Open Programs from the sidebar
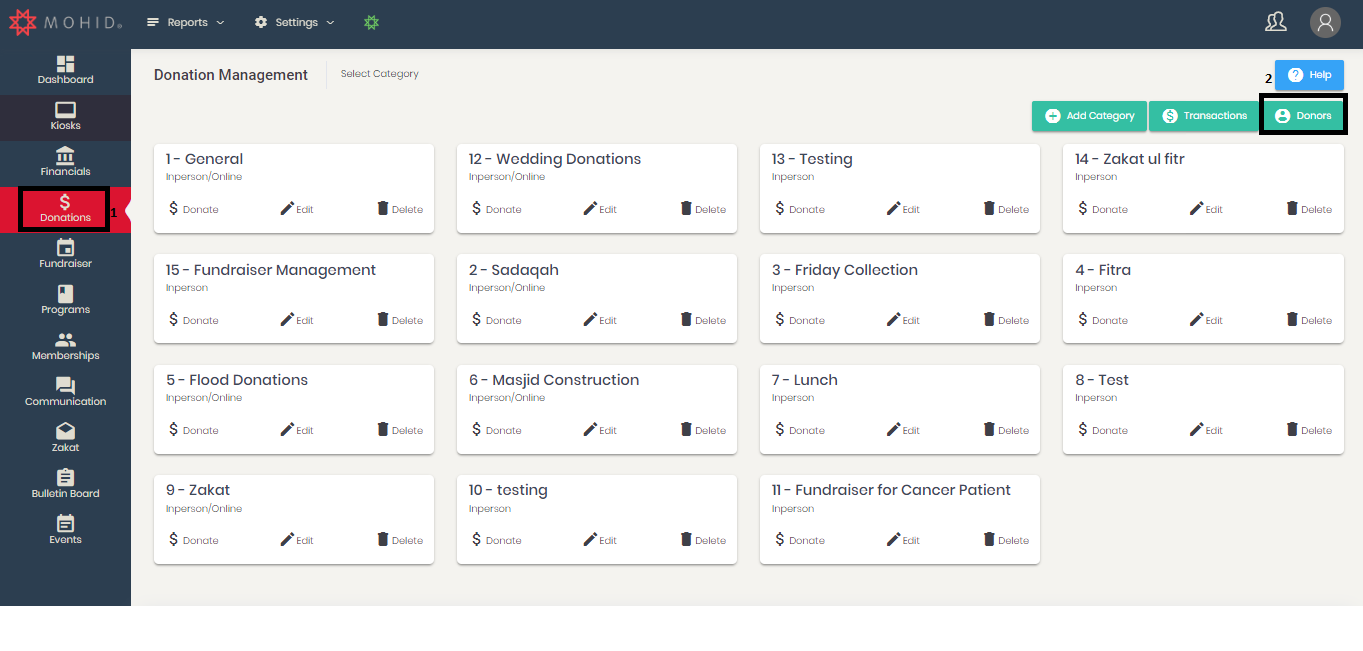Viewport: 1363px width, 651px height. pos(65,301)
